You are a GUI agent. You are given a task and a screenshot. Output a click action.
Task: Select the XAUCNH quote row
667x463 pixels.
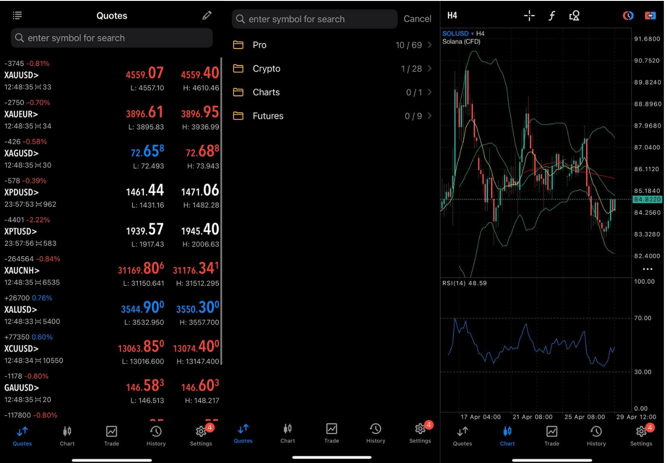coord(111,271)
